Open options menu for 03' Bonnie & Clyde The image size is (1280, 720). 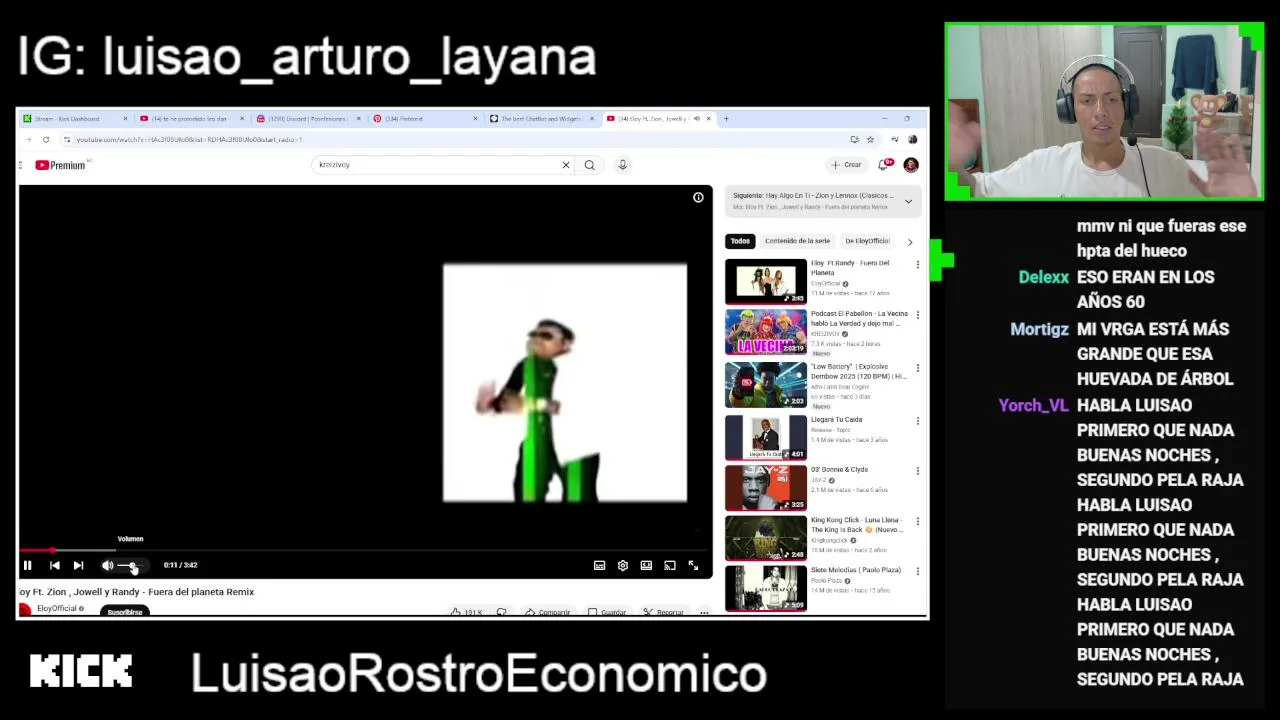pyautogui.click(x=917, y=471)
